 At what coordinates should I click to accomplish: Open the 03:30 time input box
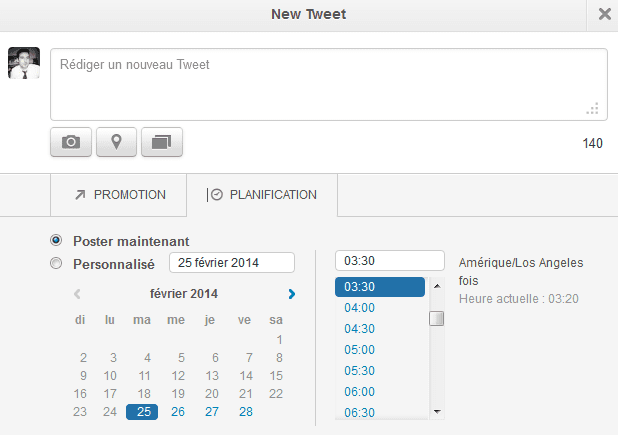coord(390,261)
